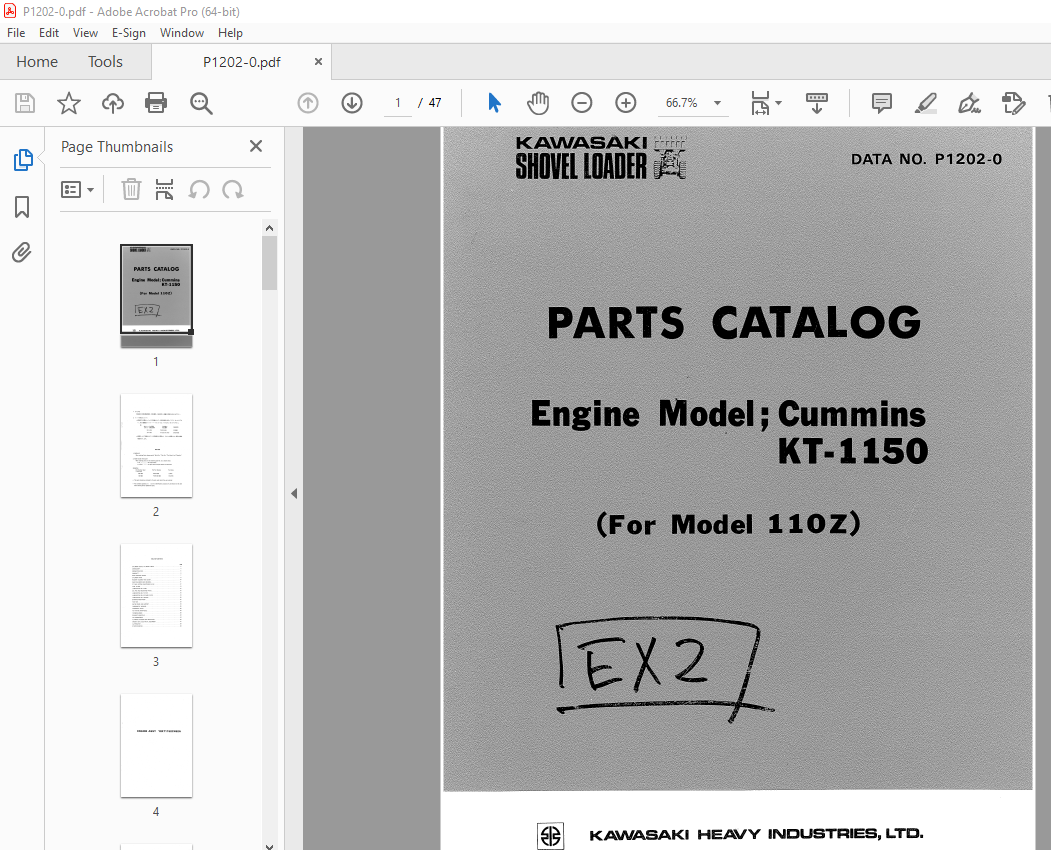Expand the fit page options arrow
Screen dimensions: 1051x850
pos(778,103)
